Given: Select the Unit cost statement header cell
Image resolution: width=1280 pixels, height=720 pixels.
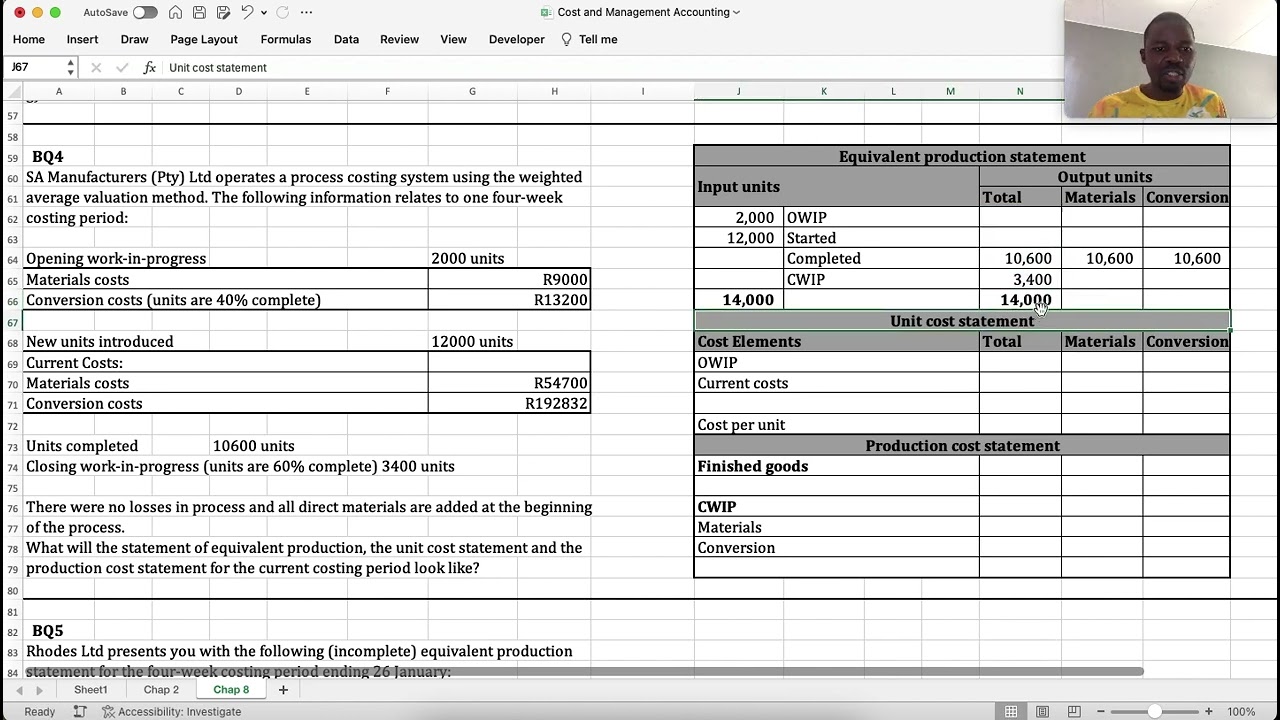Looking at the screenshot, I should 962,321.
